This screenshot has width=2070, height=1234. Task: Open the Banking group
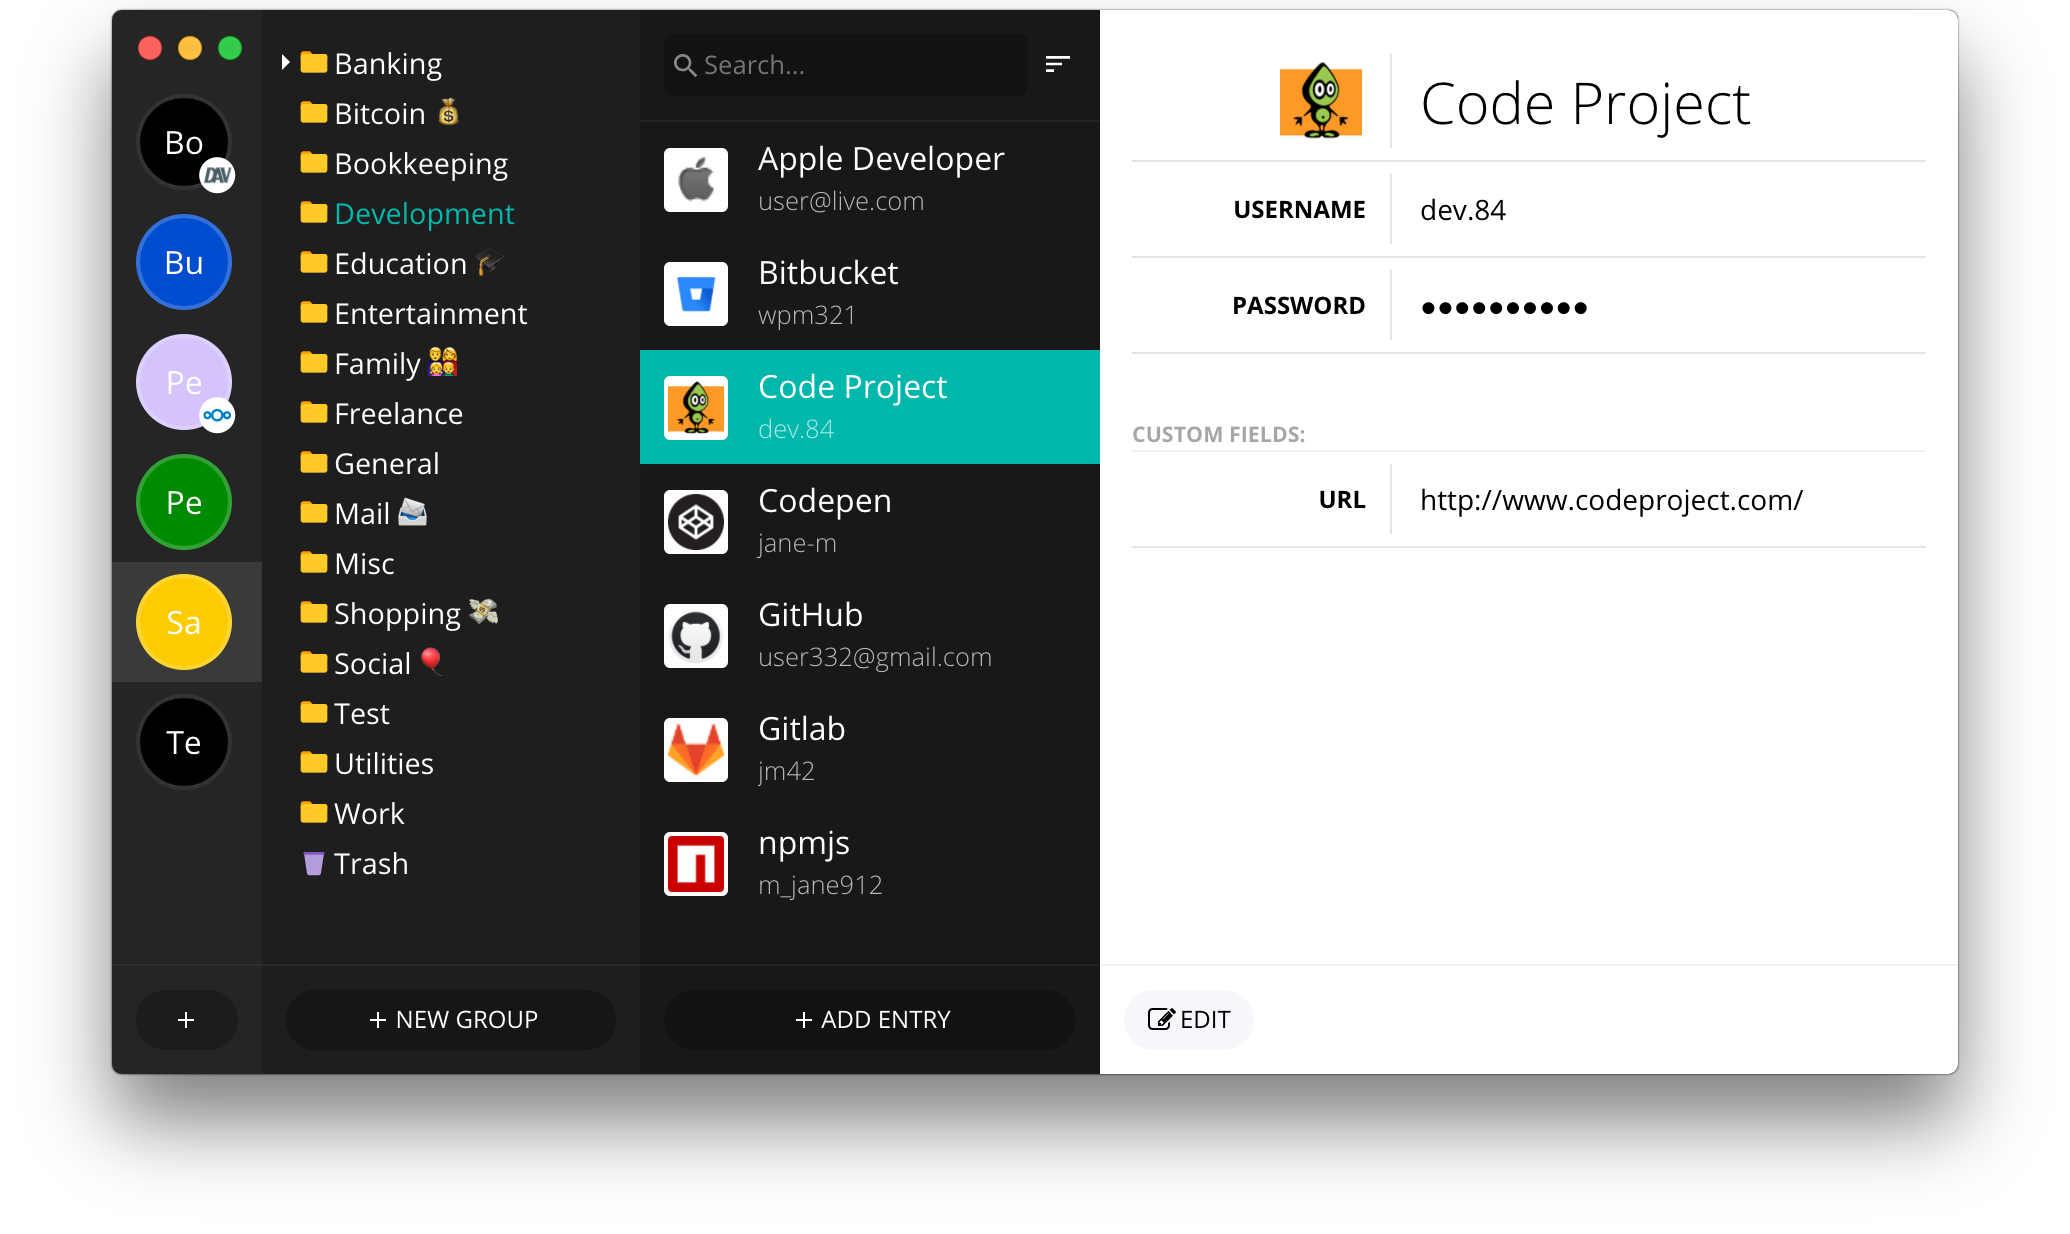(388, 63)
